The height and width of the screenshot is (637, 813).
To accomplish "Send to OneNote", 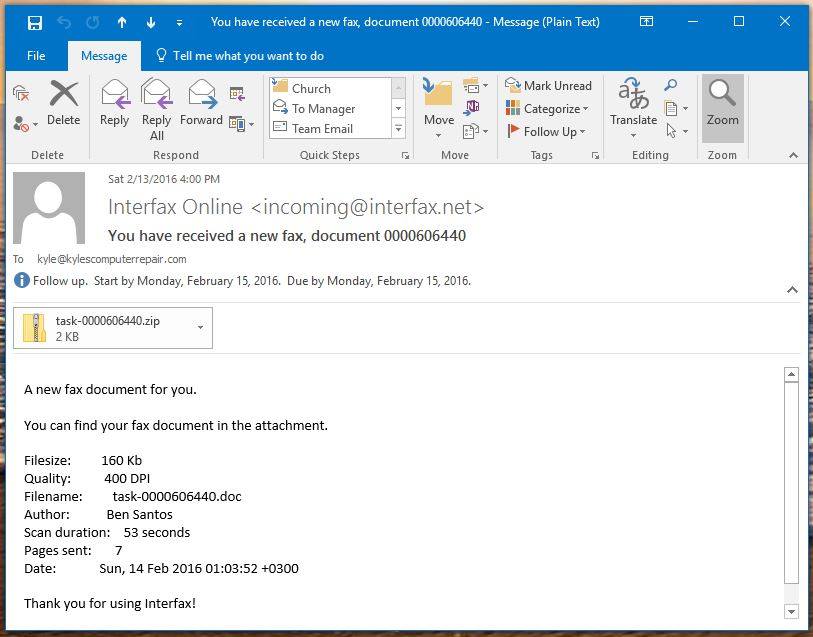I will click(473, 108).
